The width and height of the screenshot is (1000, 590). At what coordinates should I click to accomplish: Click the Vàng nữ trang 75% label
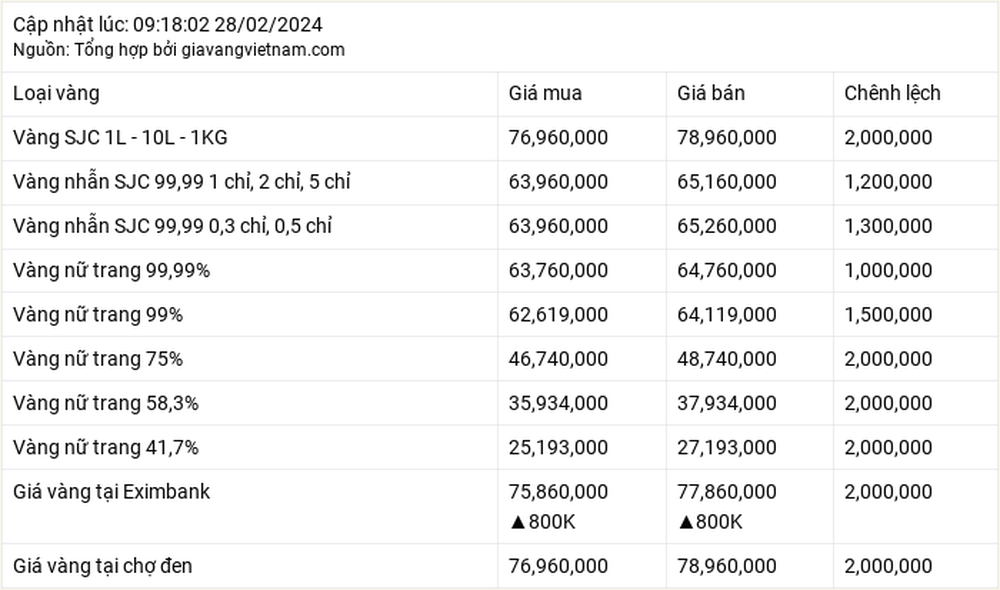tap(98, 359)
